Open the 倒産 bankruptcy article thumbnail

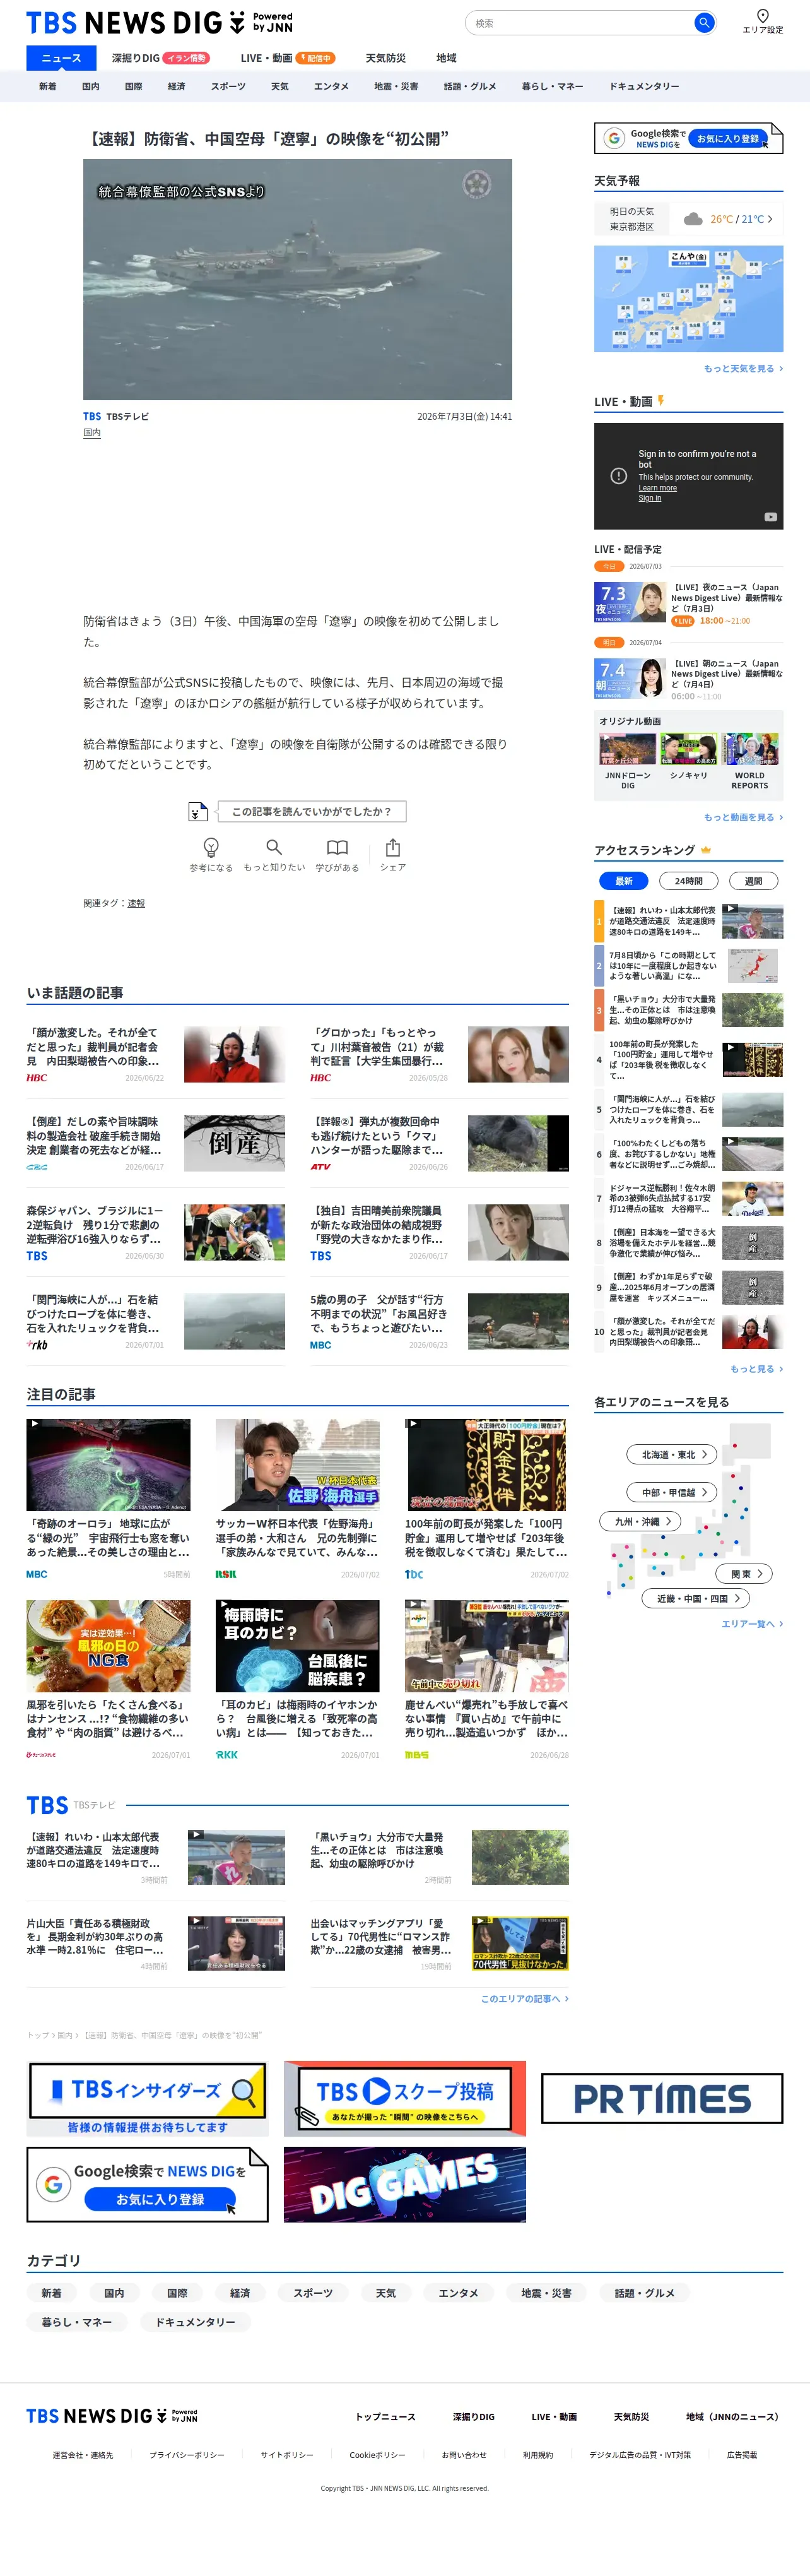tap(234, 1143)
